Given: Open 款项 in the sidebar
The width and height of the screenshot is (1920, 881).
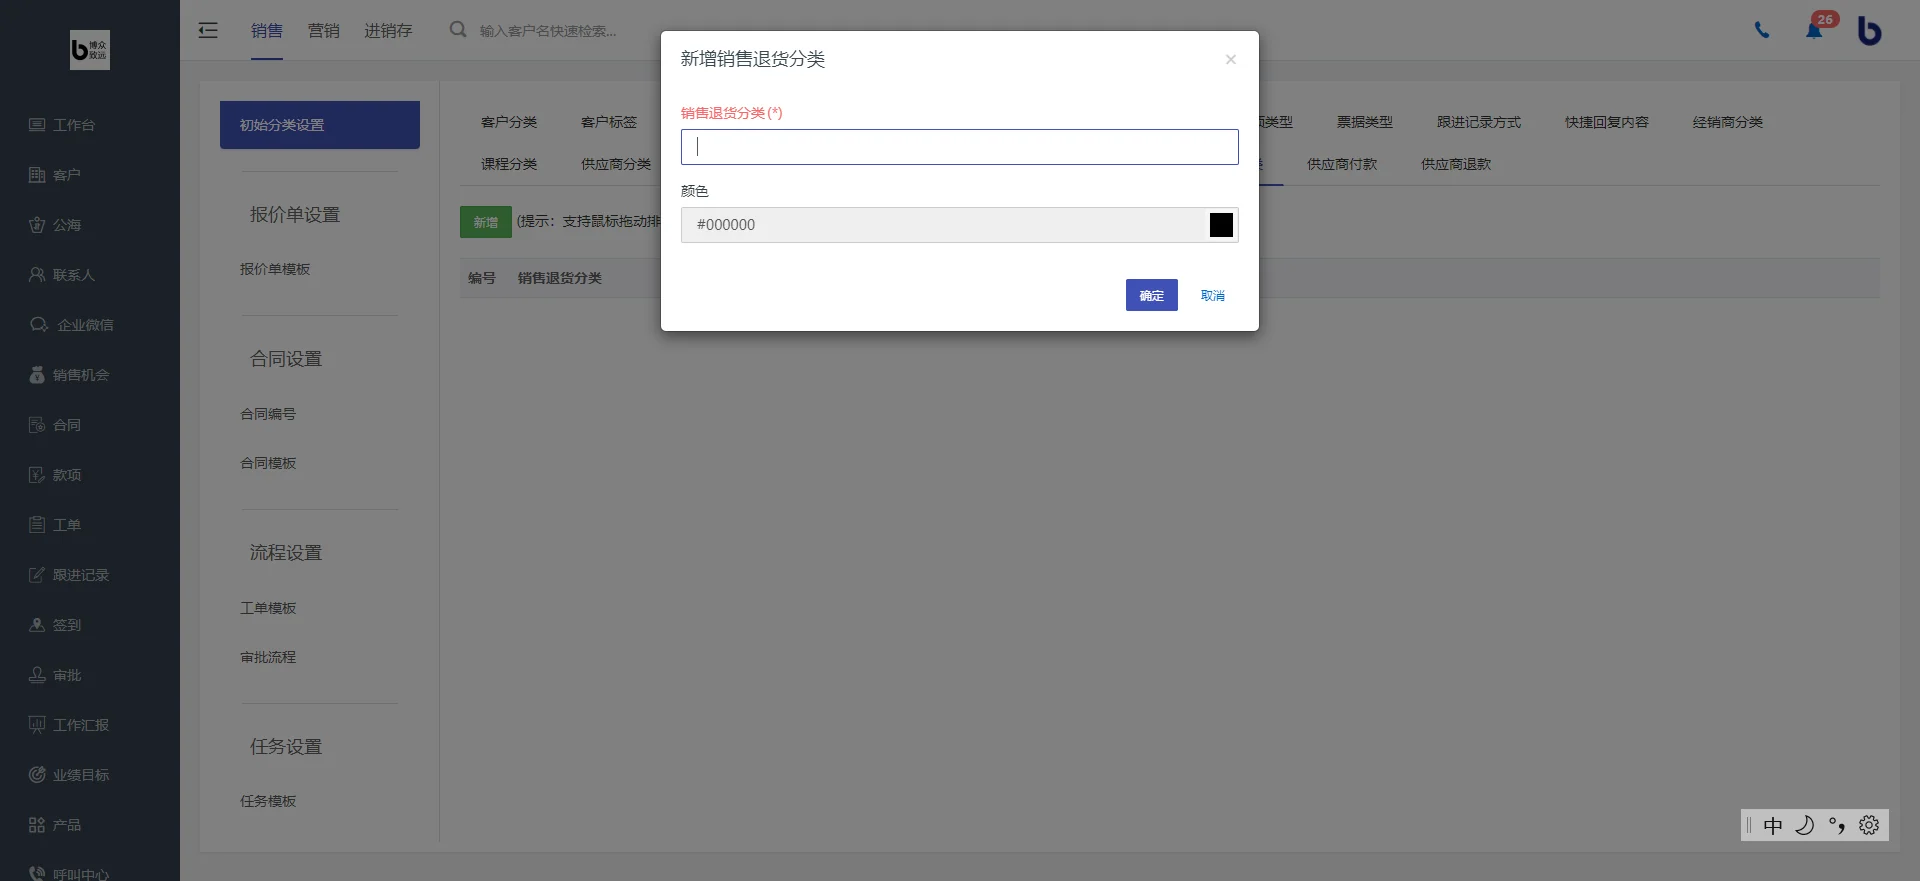Looking at the screenshot, I should point(55,475).
